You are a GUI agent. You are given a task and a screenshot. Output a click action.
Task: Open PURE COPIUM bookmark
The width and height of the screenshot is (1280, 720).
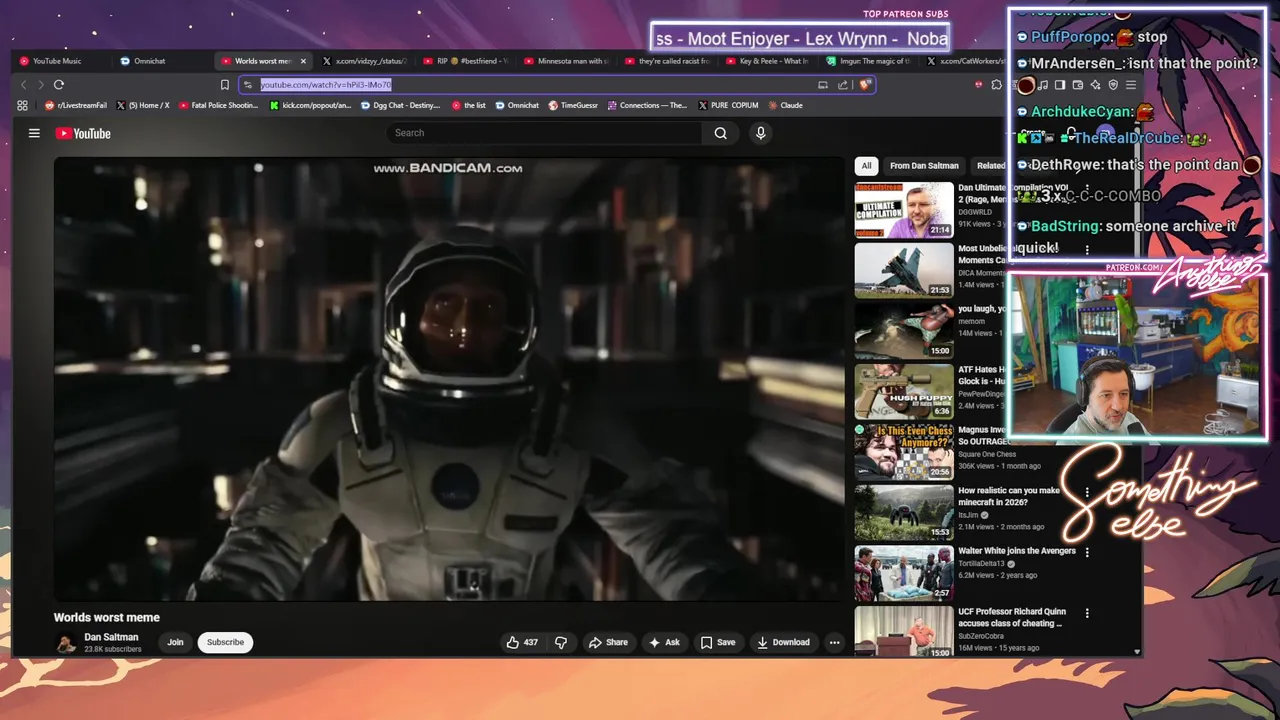(728, 105)
